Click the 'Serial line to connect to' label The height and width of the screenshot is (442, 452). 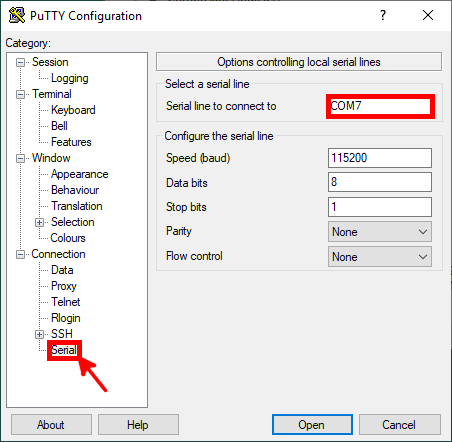pyautogui.click(x=221, y=106)
